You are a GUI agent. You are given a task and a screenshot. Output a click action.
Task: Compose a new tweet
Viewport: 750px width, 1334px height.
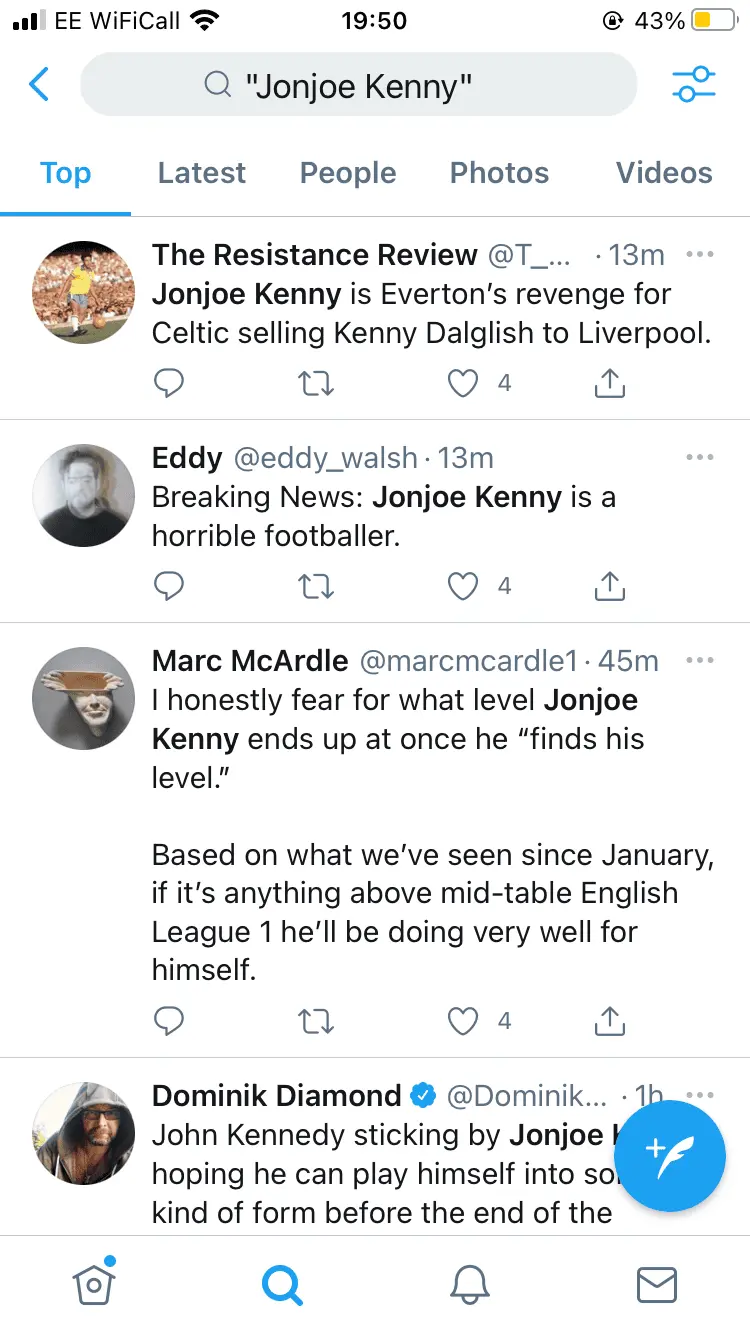669,1155
